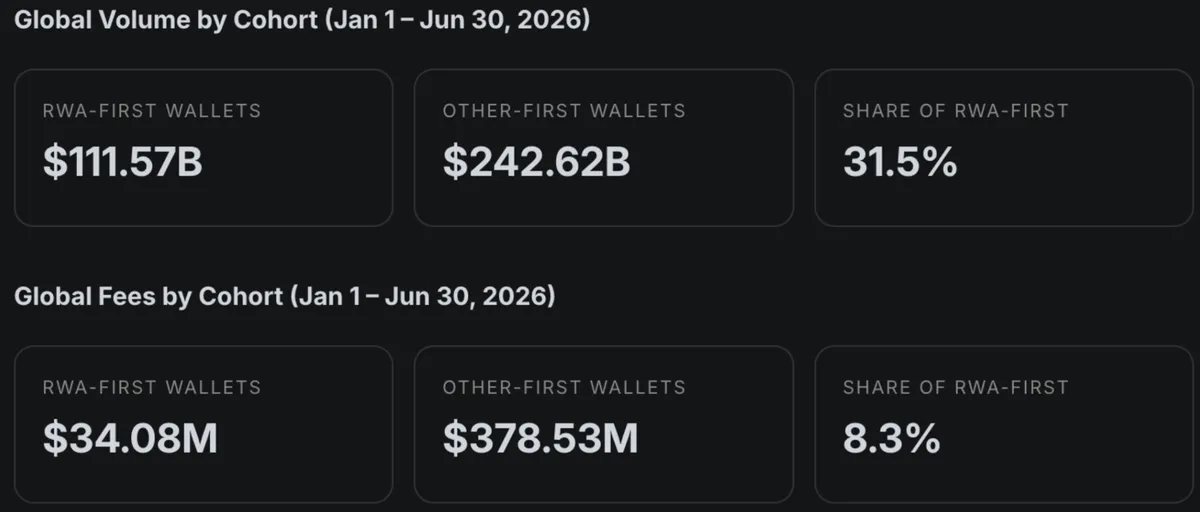Select the $378.53M fees figure

tap(541, 439)
